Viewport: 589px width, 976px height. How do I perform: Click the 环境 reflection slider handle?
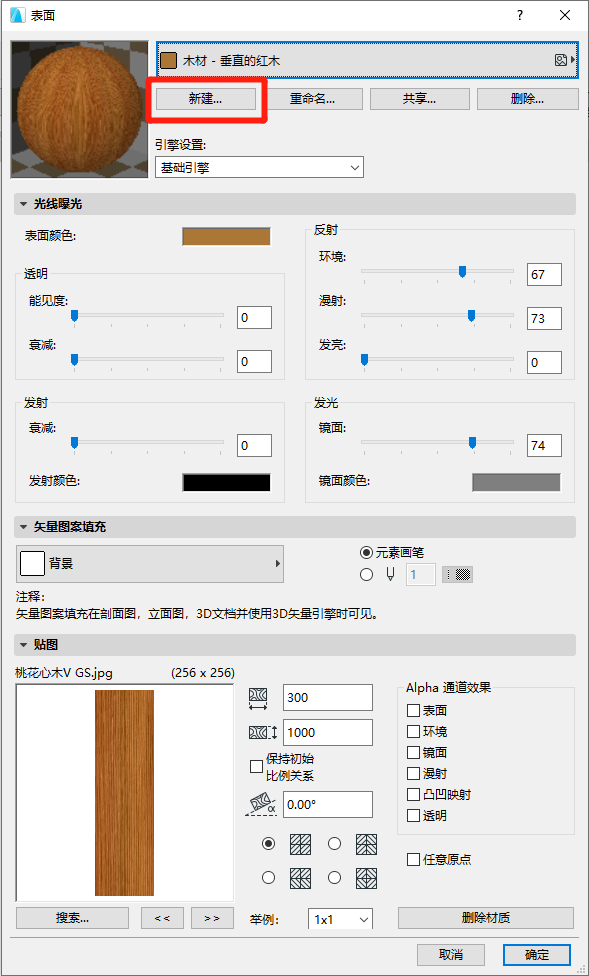463,271
